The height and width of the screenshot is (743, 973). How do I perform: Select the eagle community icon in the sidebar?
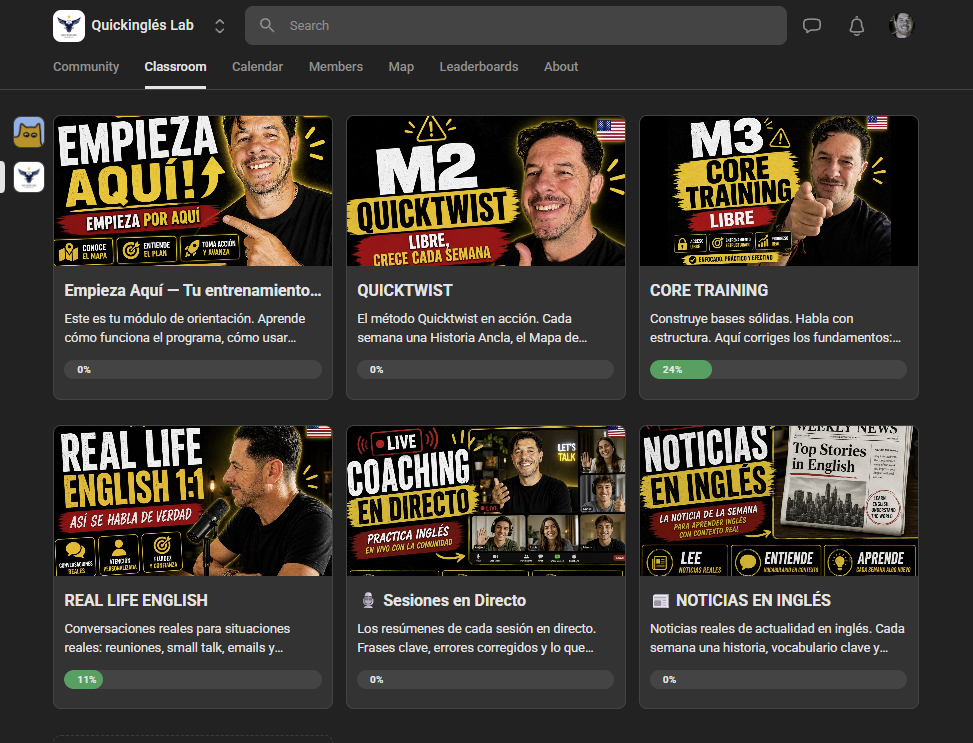(29, 177)
